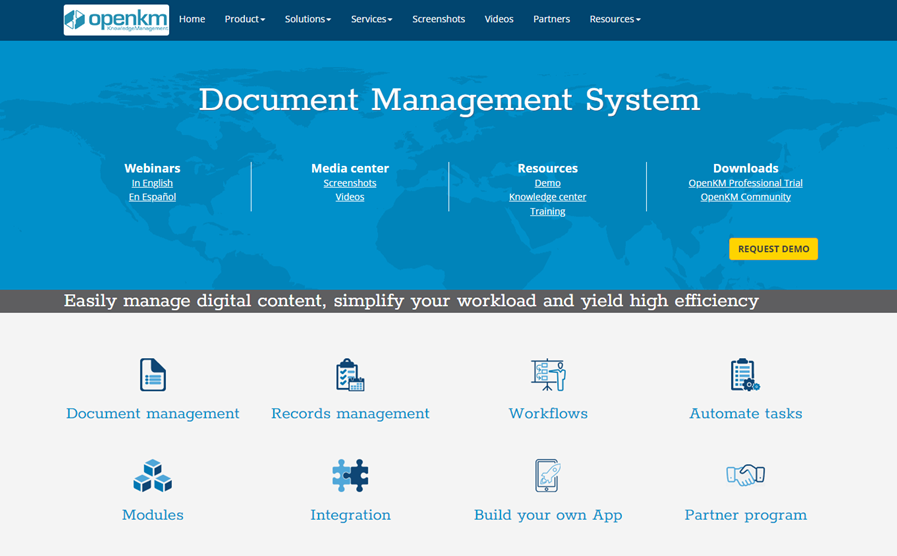Expand the Services dropdown menu
The image size is (897, 556).
(371, 19)
